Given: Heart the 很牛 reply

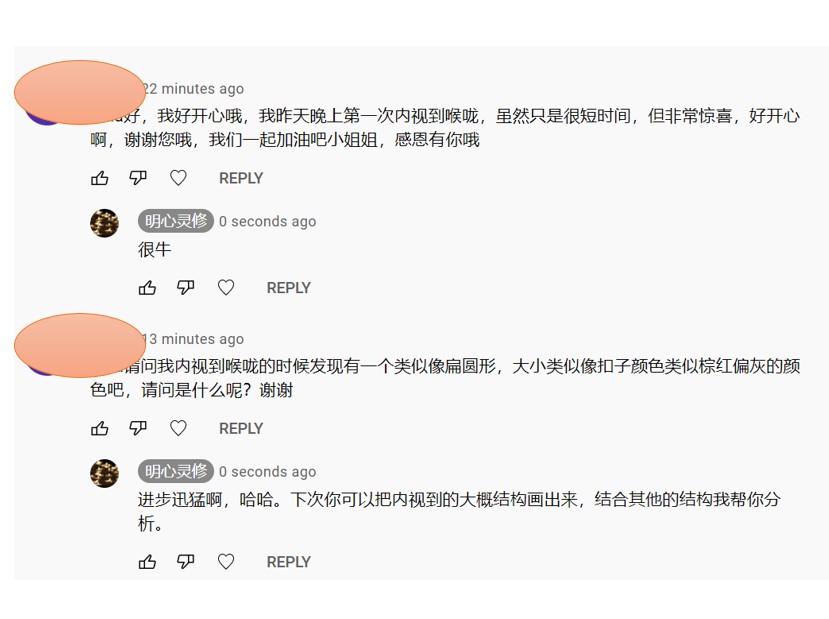Looking at the screenshot, I should pyautogui.click(x=226, y=288).
